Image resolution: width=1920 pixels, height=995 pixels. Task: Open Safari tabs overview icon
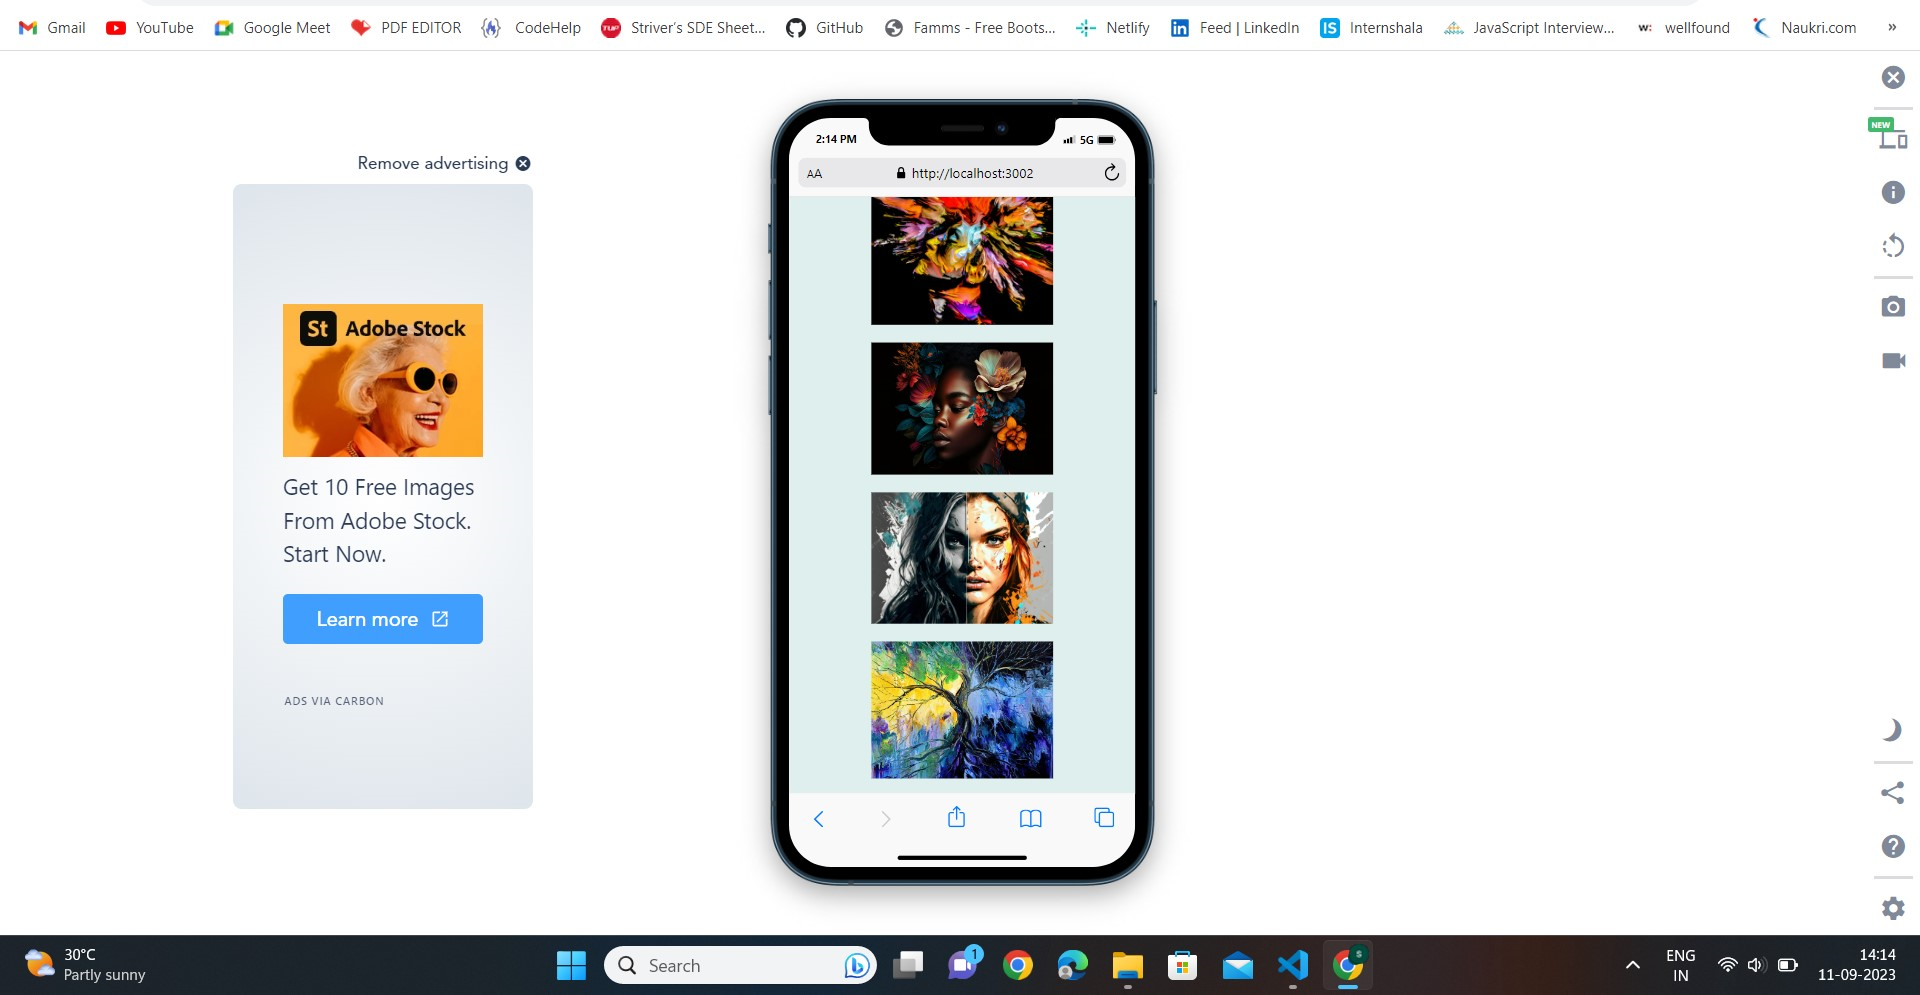pos(1103,817)
